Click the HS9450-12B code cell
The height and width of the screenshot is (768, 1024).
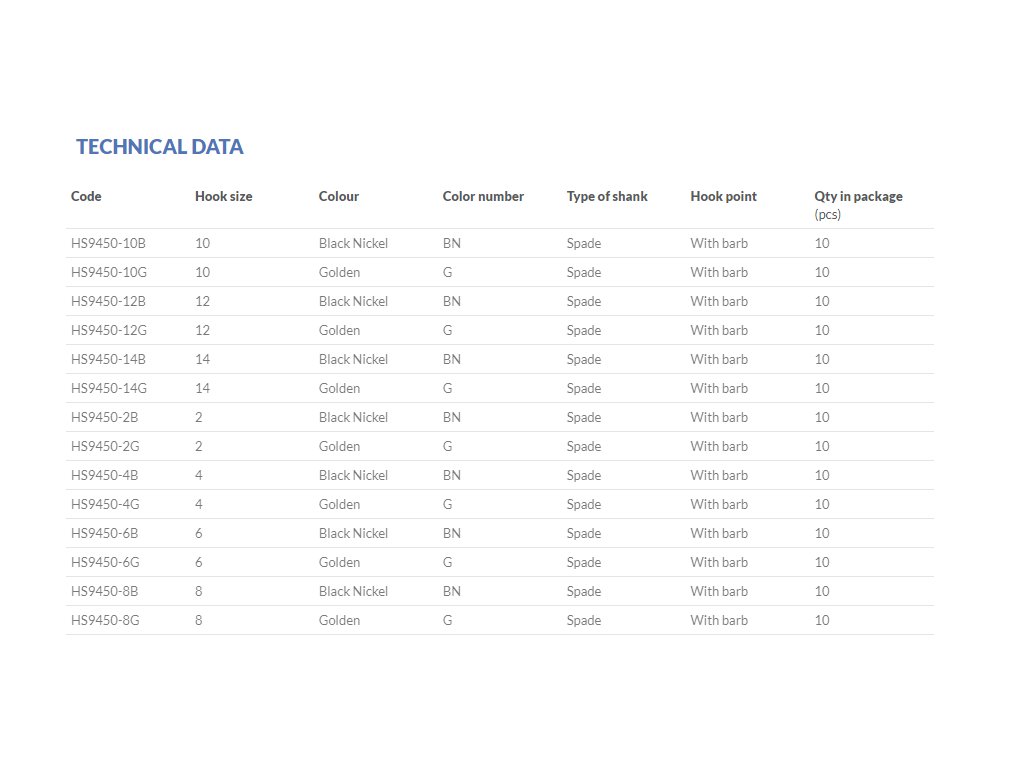108,301
